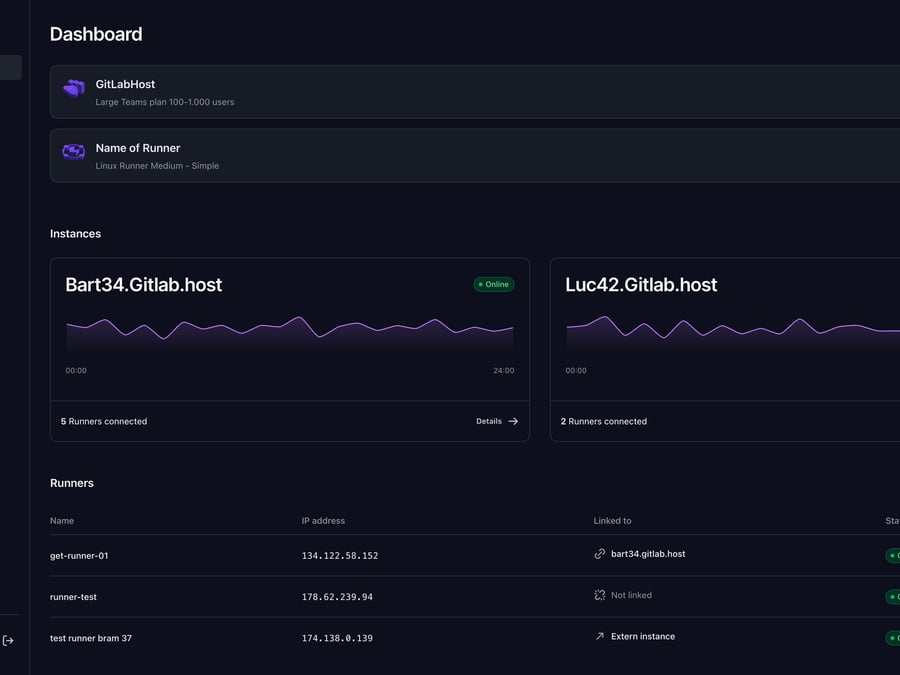Image resolution: width=900 pixels, height=675 pixels.
Task: Select the Name of Runner card
Action: click(x=470, y=155)
